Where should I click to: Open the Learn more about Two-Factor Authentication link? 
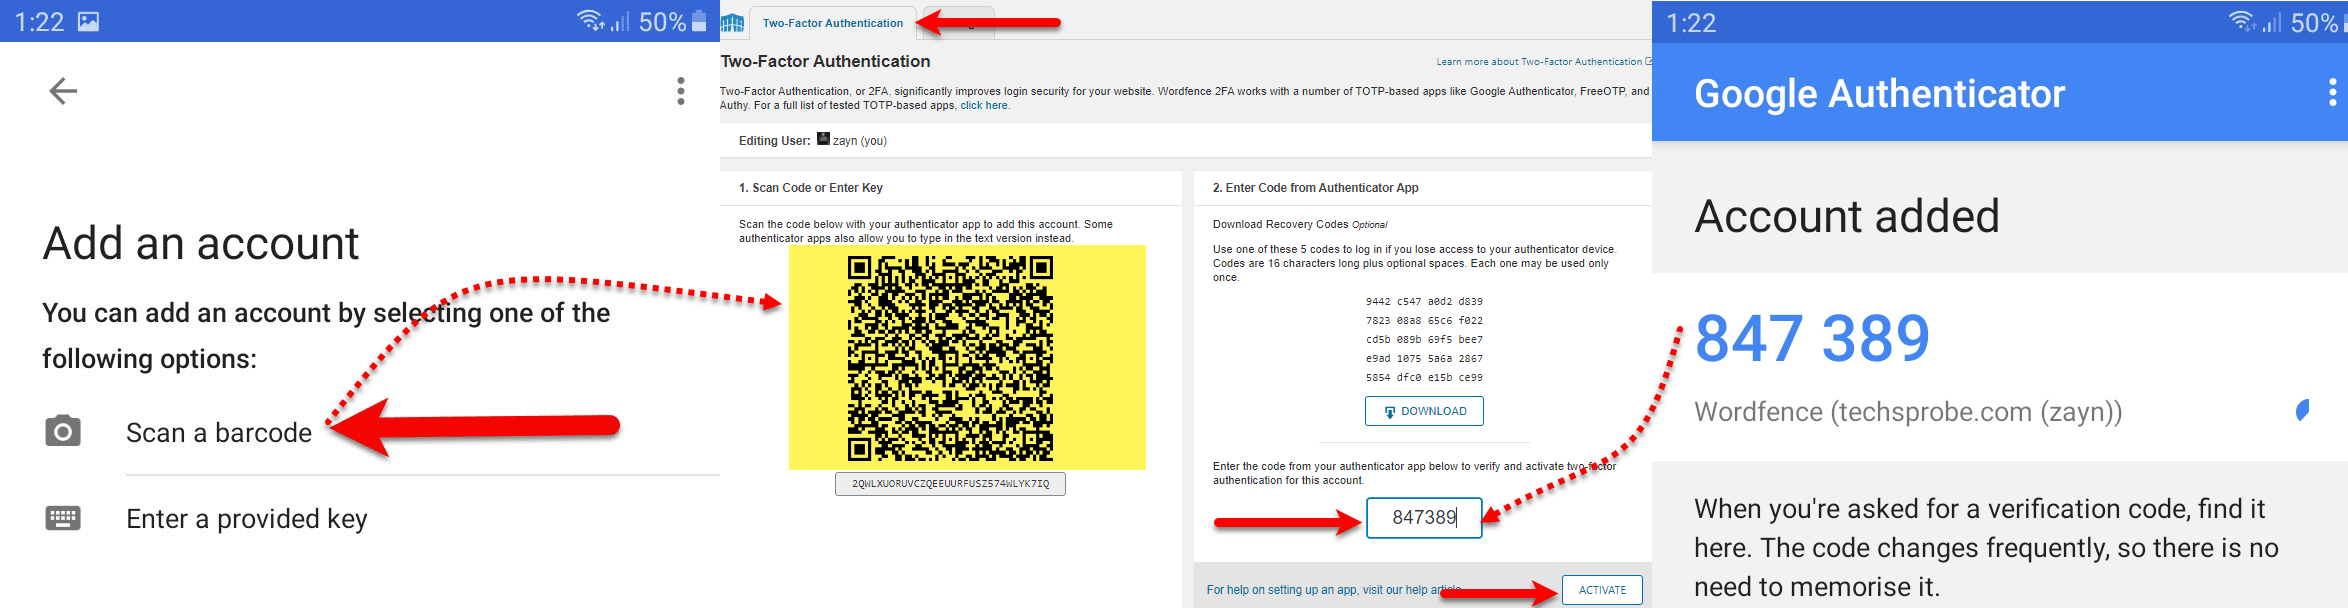click(x=1544, y=62)
